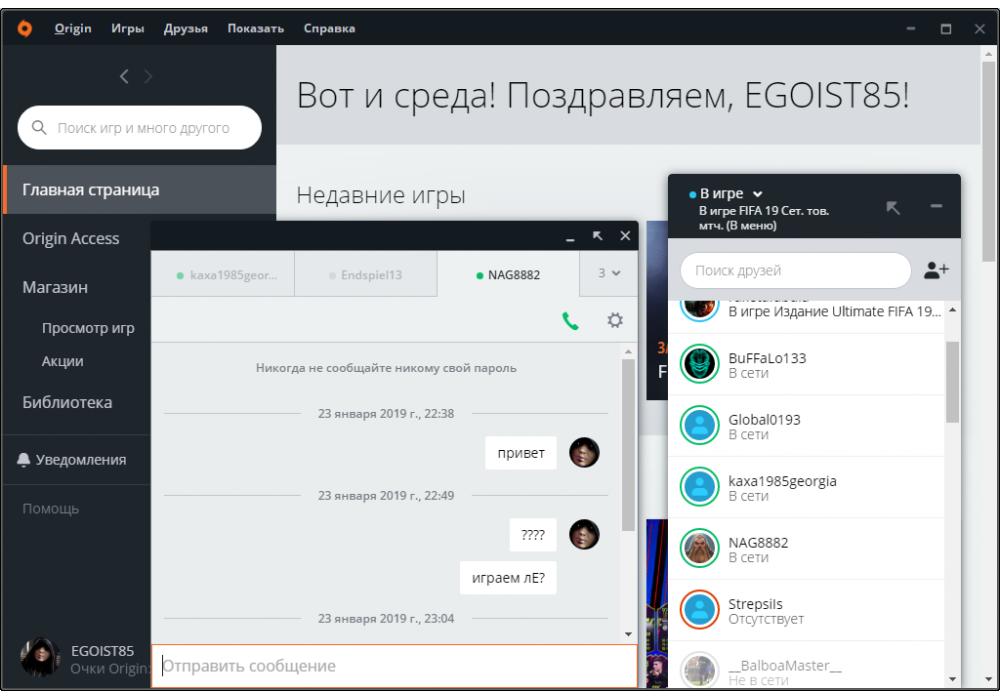
Task: Click the notifications bell icon
Action: [x=23, y=460]
